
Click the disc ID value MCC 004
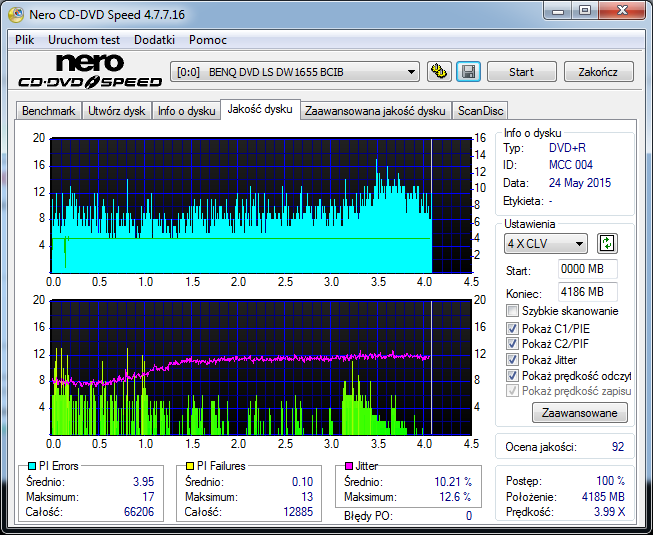point(571,165)
